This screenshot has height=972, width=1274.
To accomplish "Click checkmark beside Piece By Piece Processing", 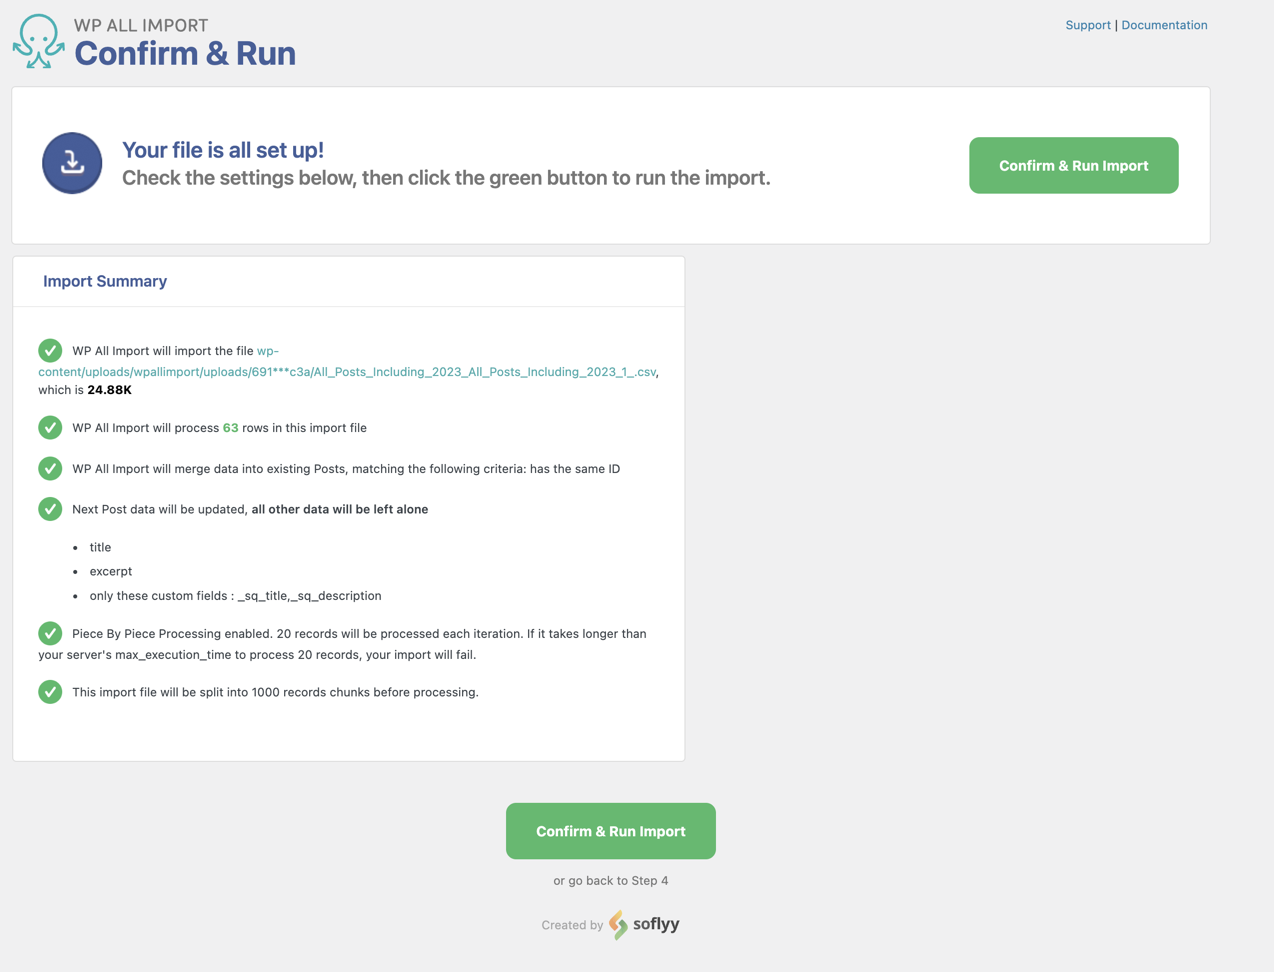I will 50,634.
